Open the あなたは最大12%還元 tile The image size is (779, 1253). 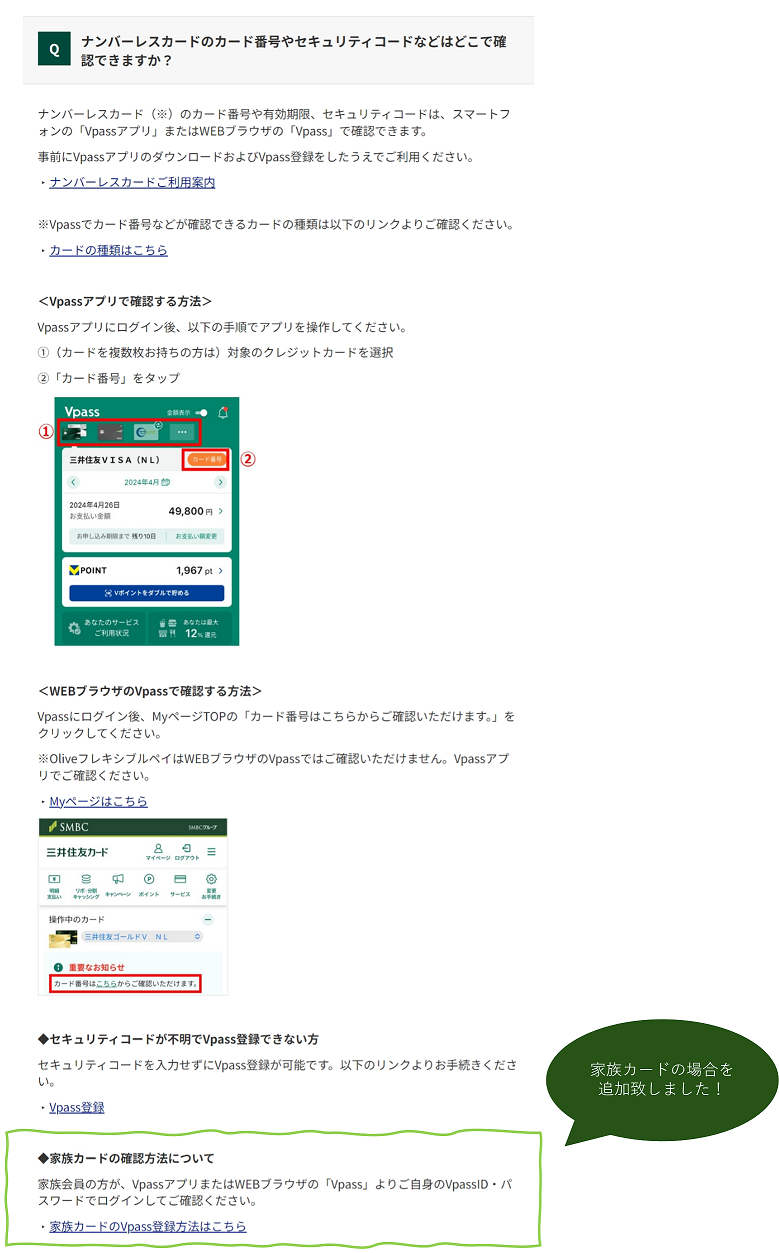click(189, 628)
